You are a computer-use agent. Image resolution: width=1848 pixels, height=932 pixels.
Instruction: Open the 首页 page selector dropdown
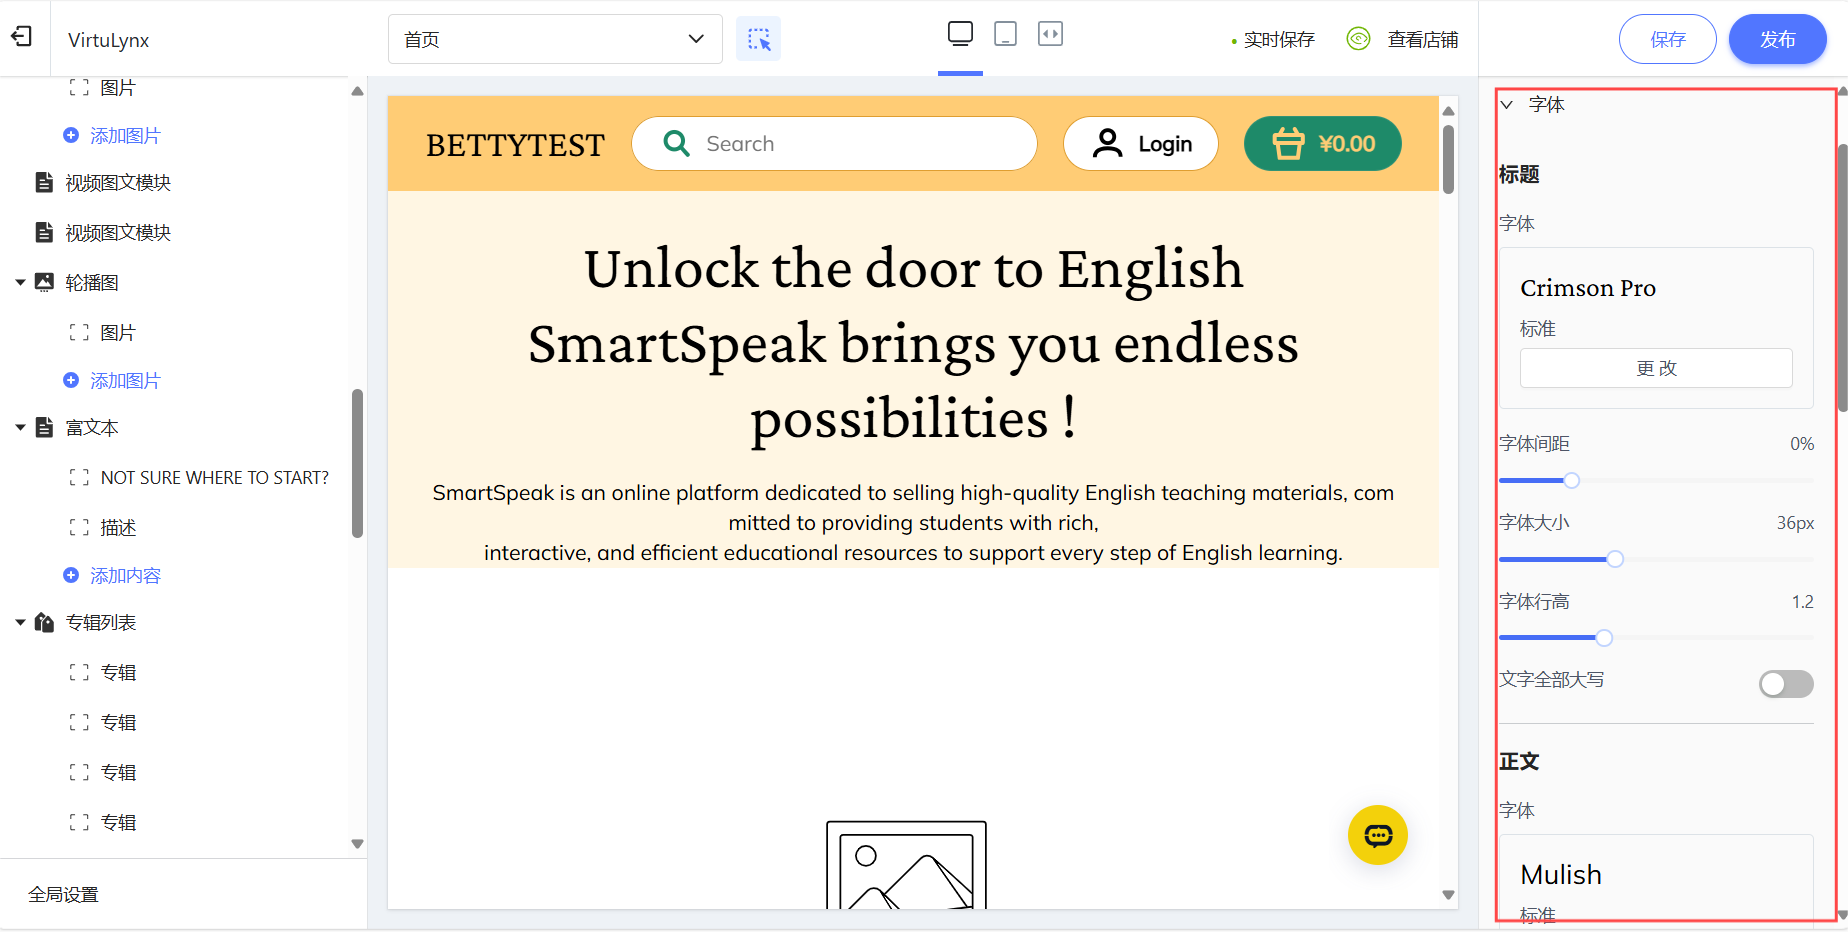[555, 39]
